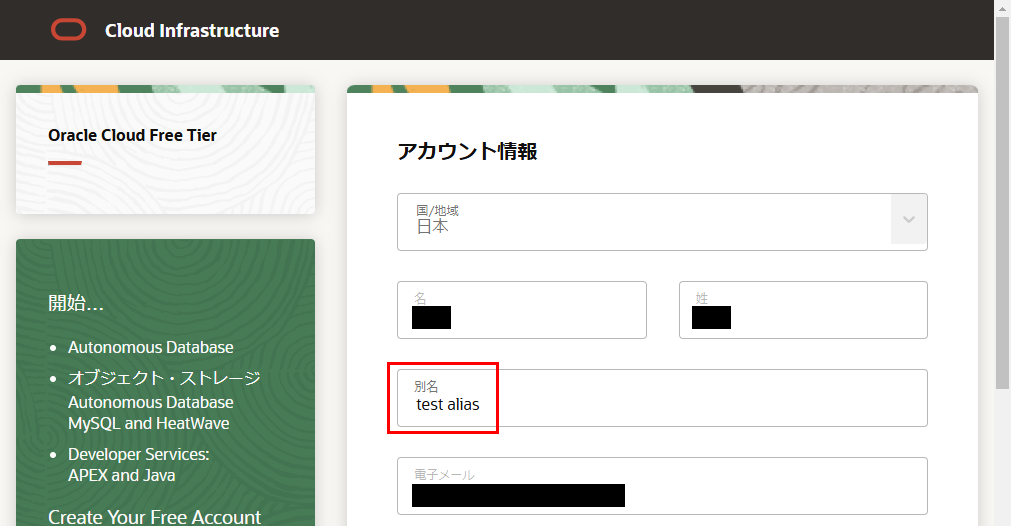Click the Create Your Free Account text
The height and width of the screenshot is (526, 1011).
point(155,517)
